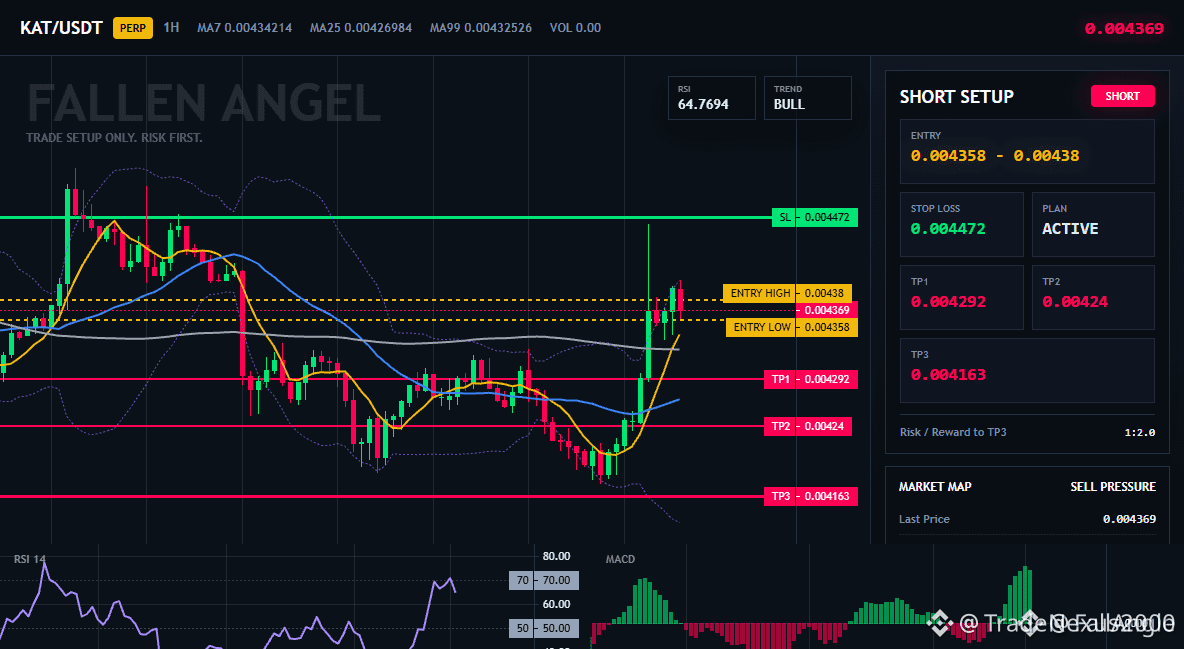Click the SHORT SETUP heading
Viewport: 1184px width, 649px height.
[957, 97]
